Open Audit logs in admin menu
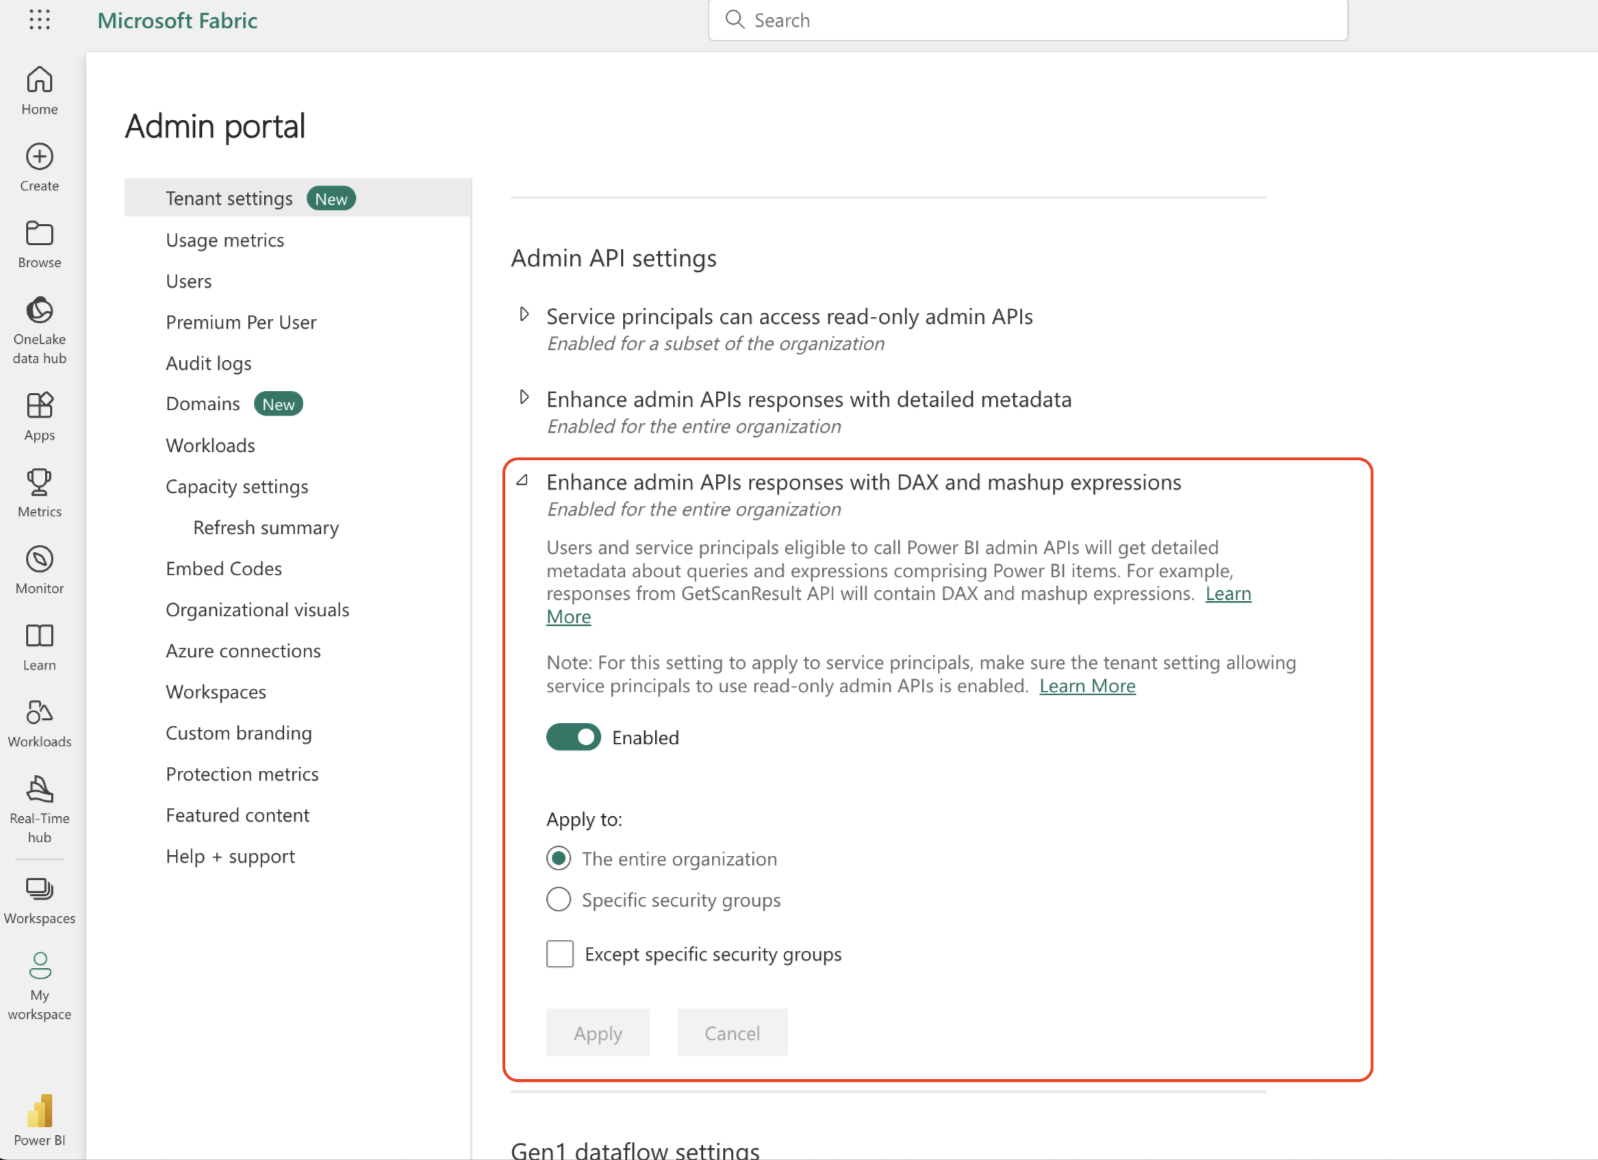The height and width of the screenshot is (1160, 1598). pyautogui.click(x=208, y=363)
